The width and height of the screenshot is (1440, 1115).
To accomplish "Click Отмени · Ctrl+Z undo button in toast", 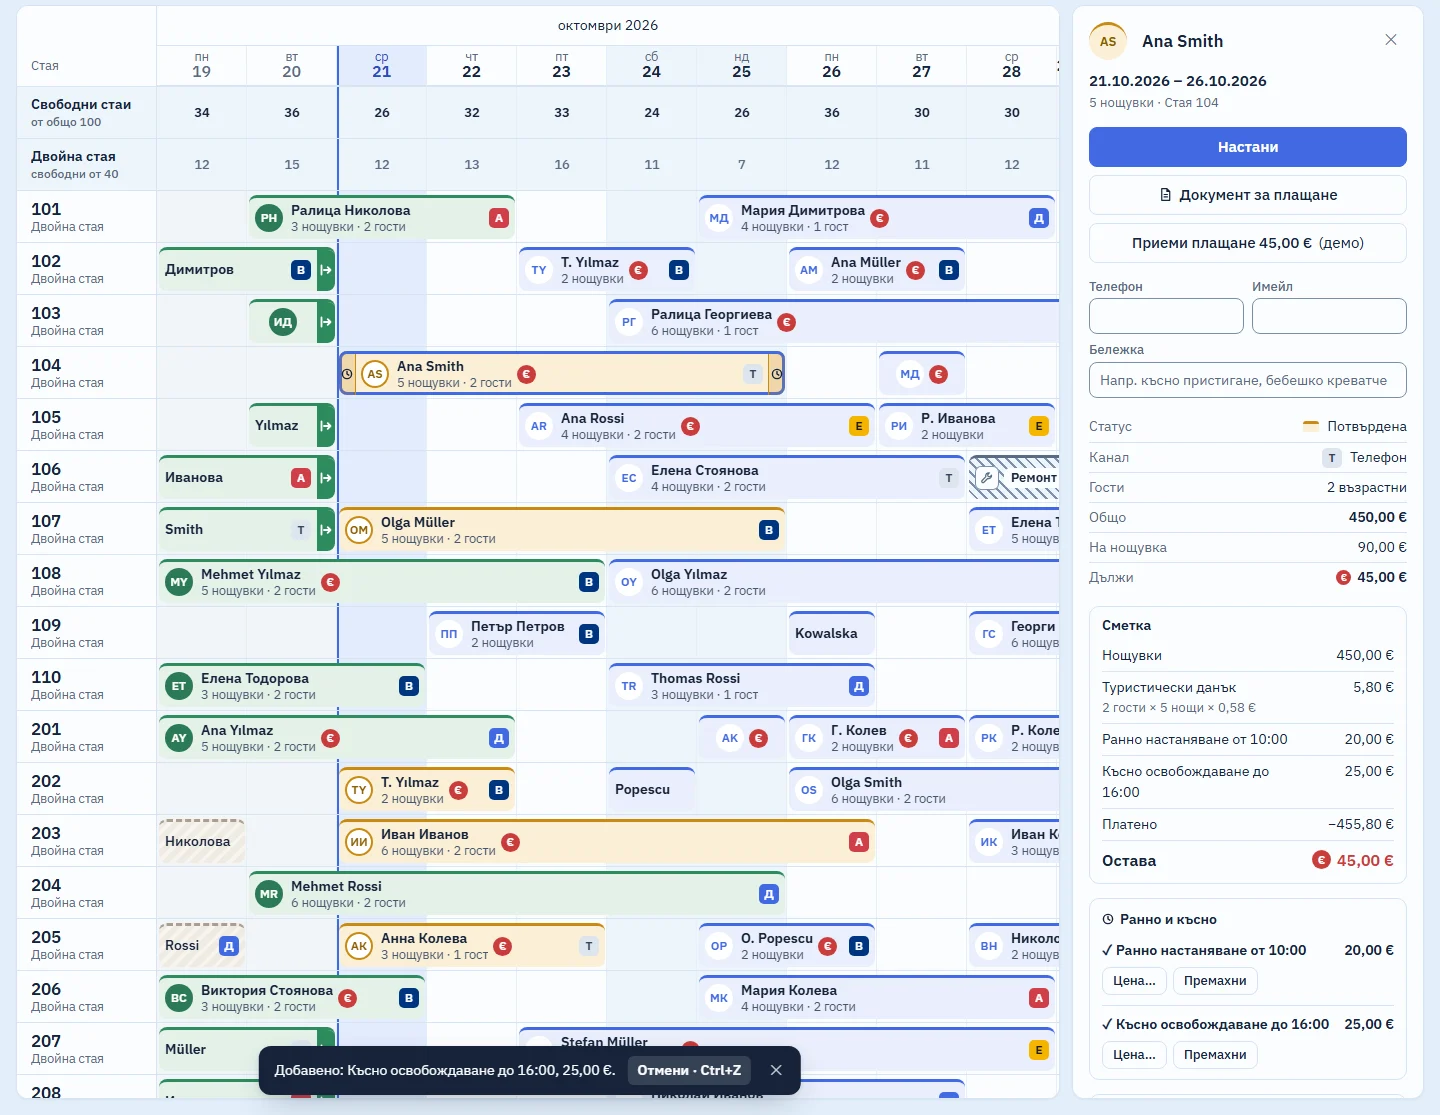I will 689,1070.
